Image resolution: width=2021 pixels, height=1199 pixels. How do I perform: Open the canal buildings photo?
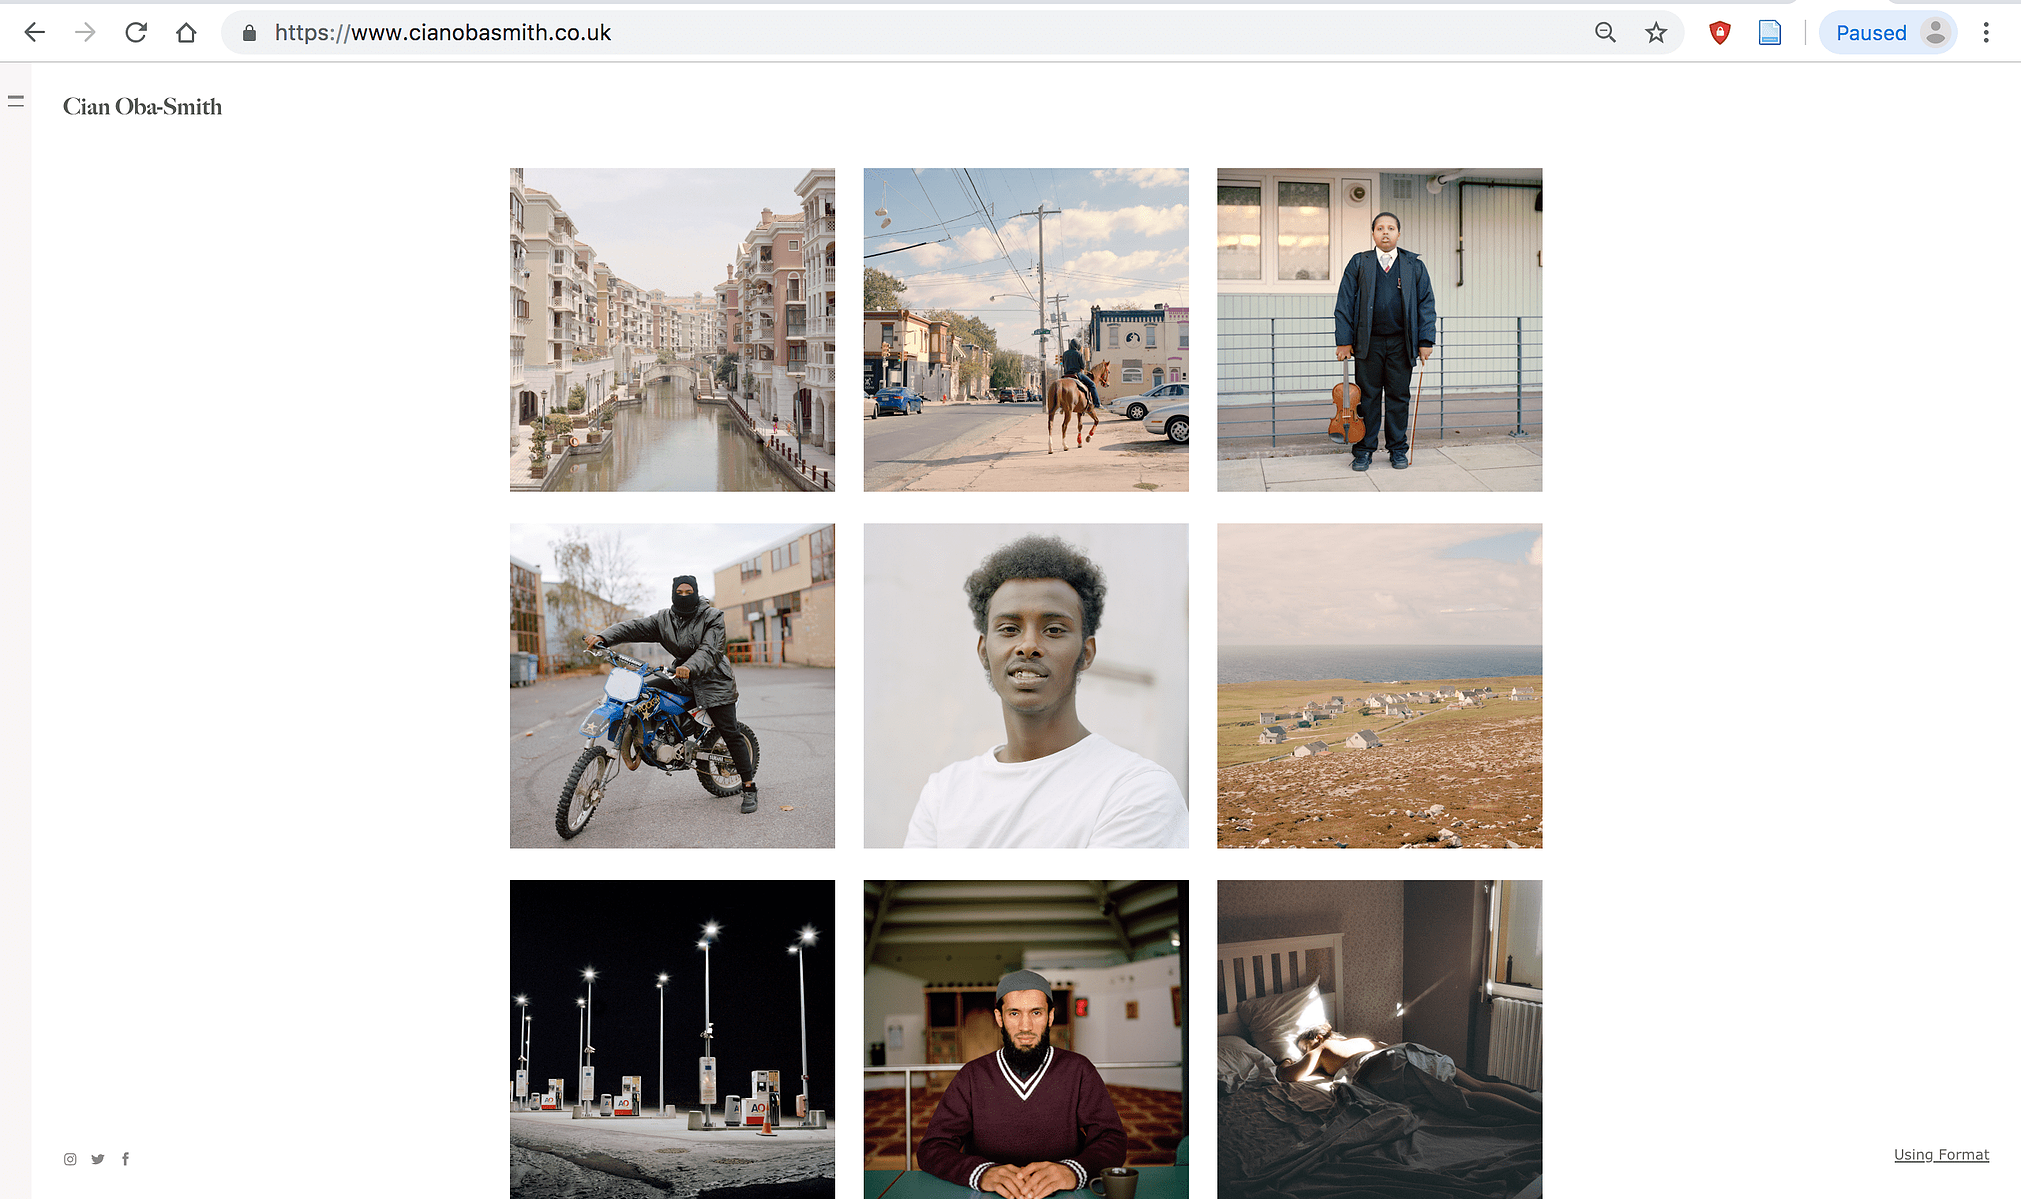pyautogui.click(x=672, y=330)
